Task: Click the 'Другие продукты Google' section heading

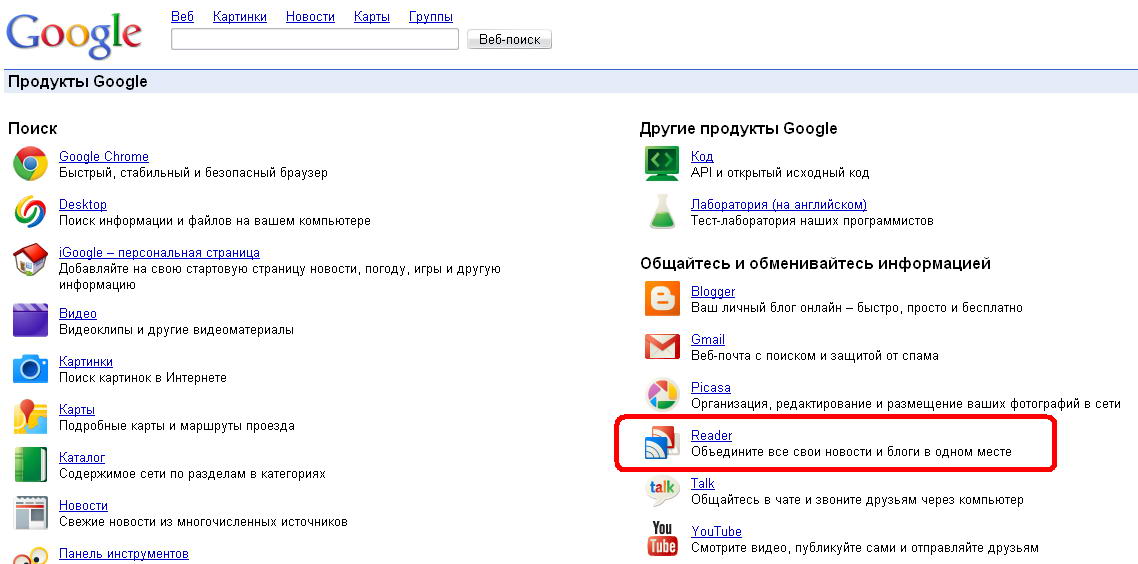Action: click(x=738, y=128)
